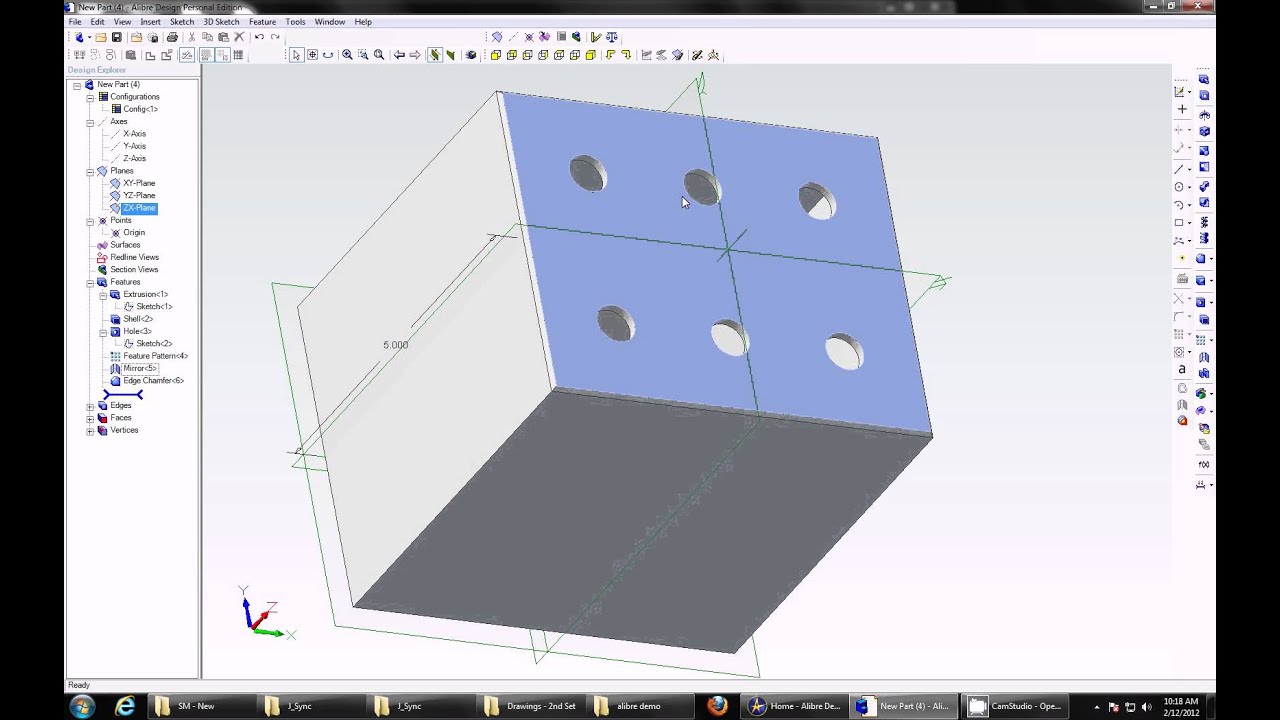Open the Help menu
Screen dimensions: 1280x720
click(363, 21)
